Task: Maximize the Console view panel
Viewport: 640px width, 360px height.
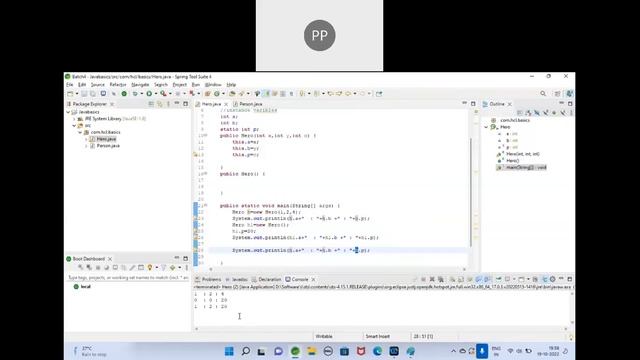Action: (x=570, y=279)
